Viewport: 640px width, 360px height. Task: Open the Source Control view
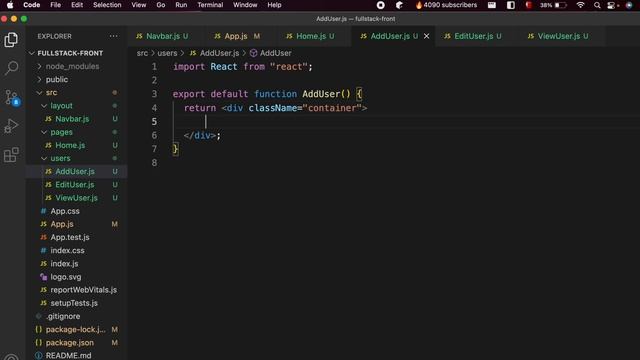tap(11, 98)
